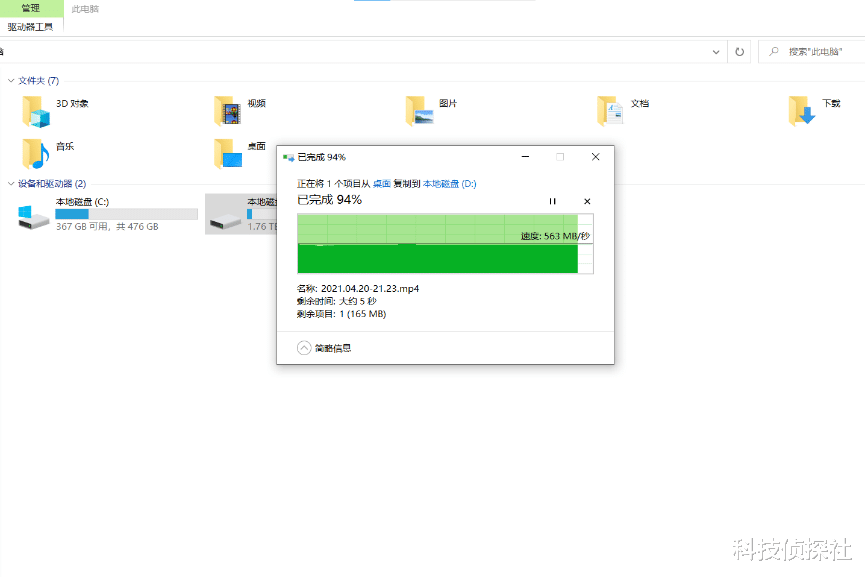Collapse the 设备和驱动器 (2) group

point(10,183)
